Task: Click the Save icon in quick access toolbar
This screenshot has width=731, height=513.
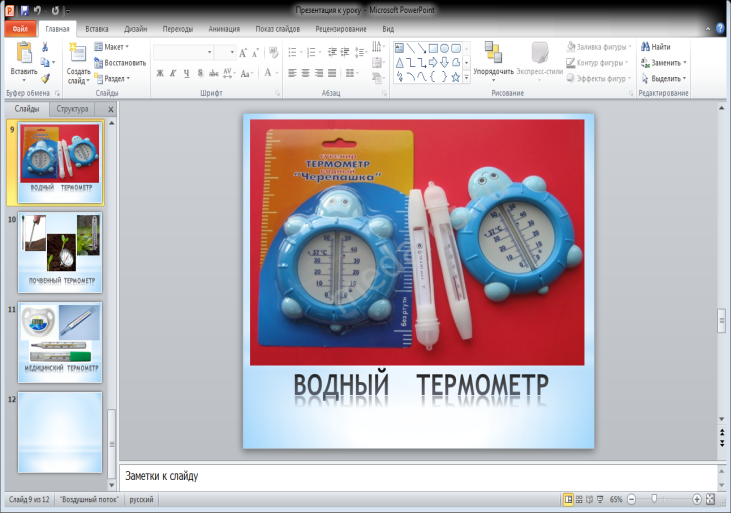Action: tap(24, 10)
